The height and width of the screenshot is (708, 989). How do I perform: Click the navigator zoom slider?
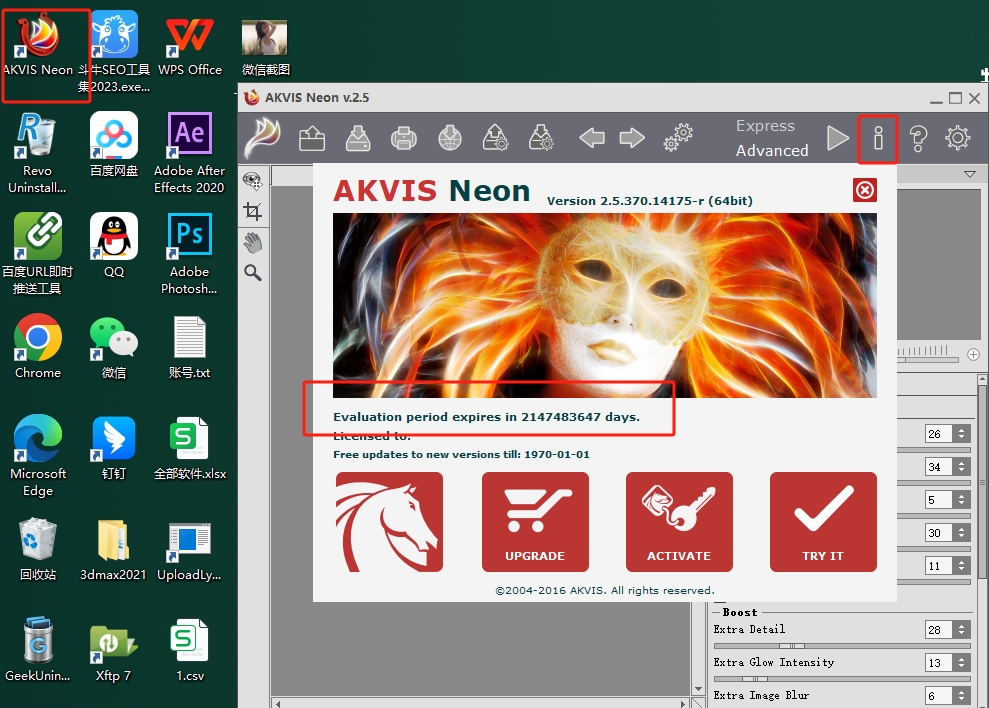point(928,360)
